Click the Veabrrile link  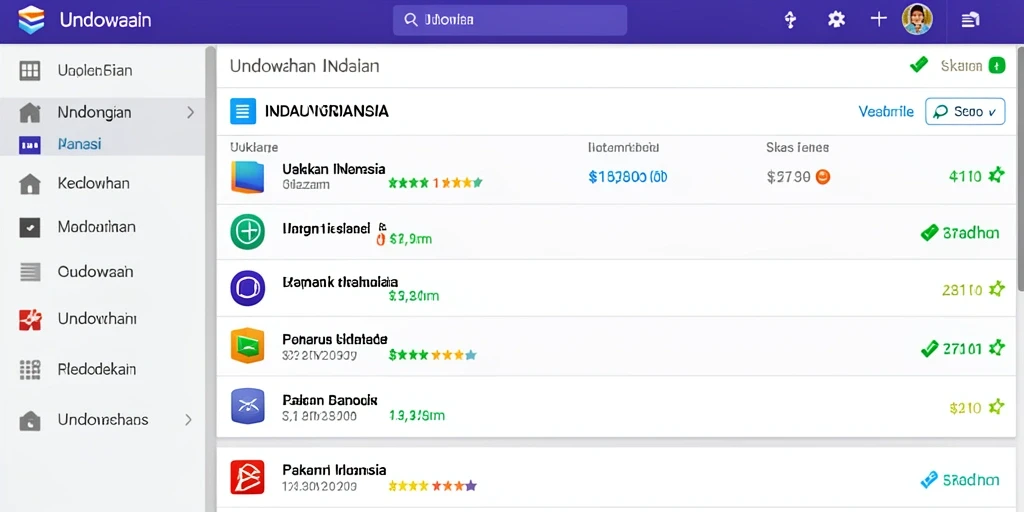click(x=886, y=112)
